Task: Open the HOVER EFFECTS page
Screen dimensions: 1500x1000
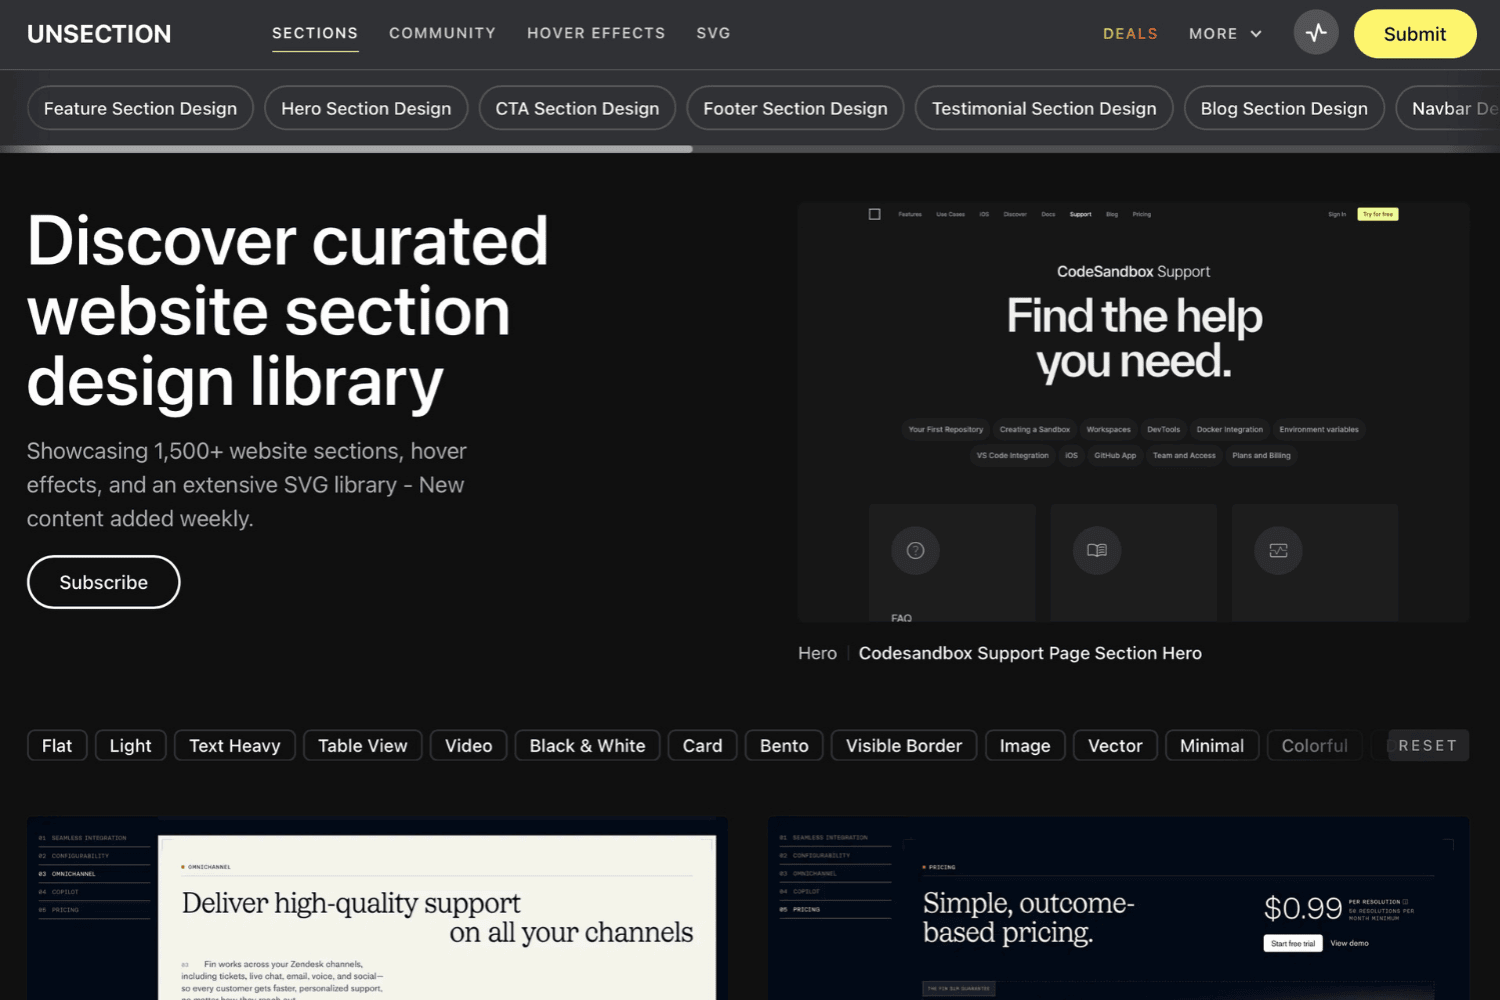Action: (x=596, y=33)
